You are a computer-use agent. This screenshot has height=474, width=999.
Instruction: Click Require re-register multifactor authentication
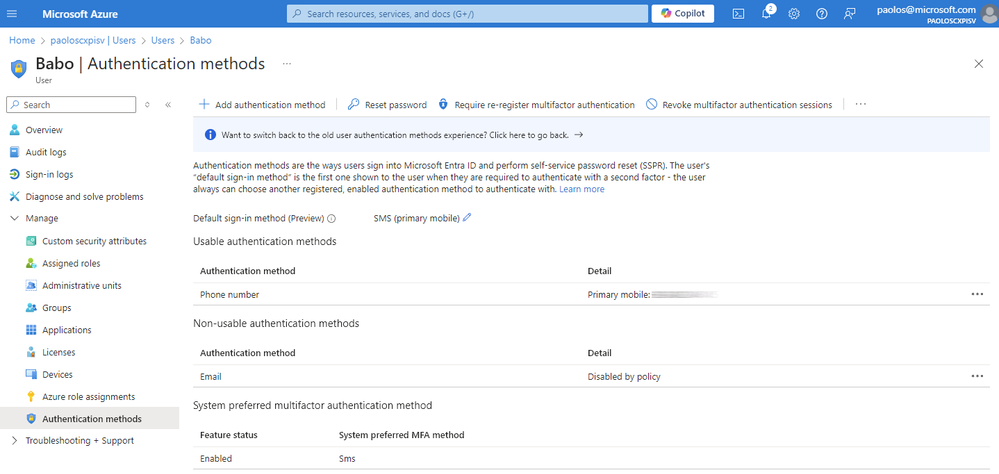point(536,104)
